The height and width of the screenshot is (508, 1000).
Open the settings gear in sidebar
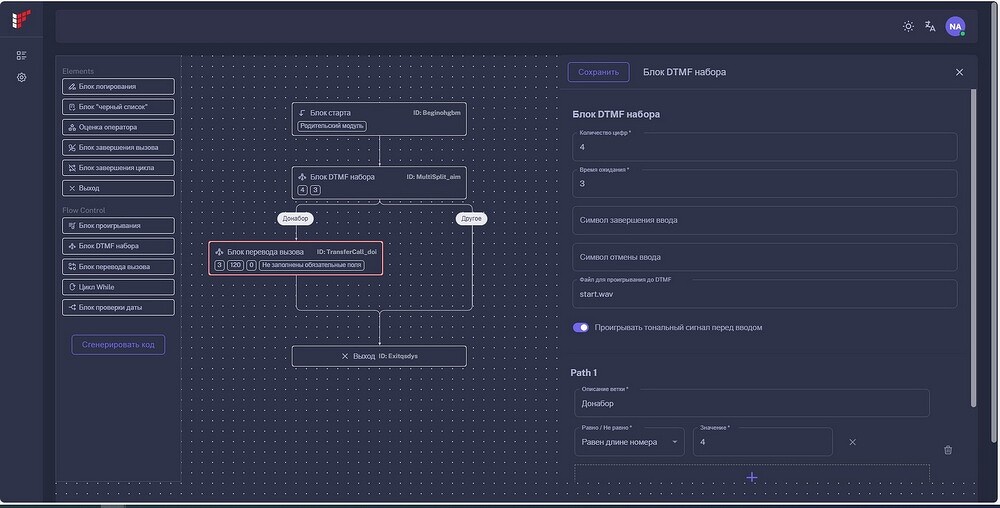click(x=22, y=78)
